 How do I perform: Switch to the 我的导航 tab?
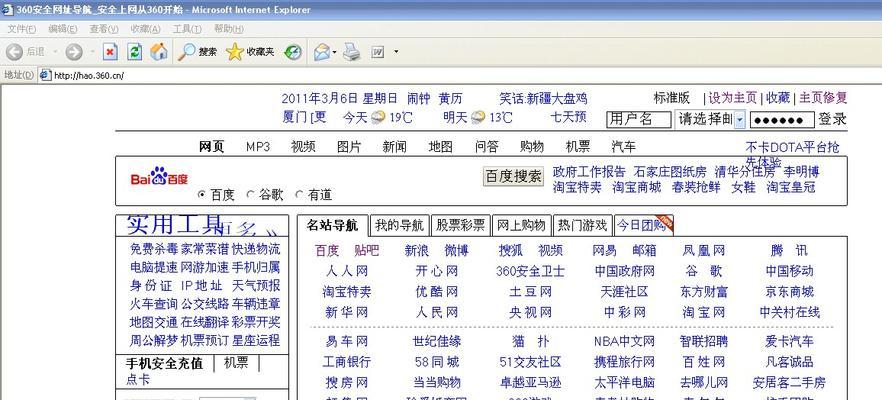(x=399, y=226)
